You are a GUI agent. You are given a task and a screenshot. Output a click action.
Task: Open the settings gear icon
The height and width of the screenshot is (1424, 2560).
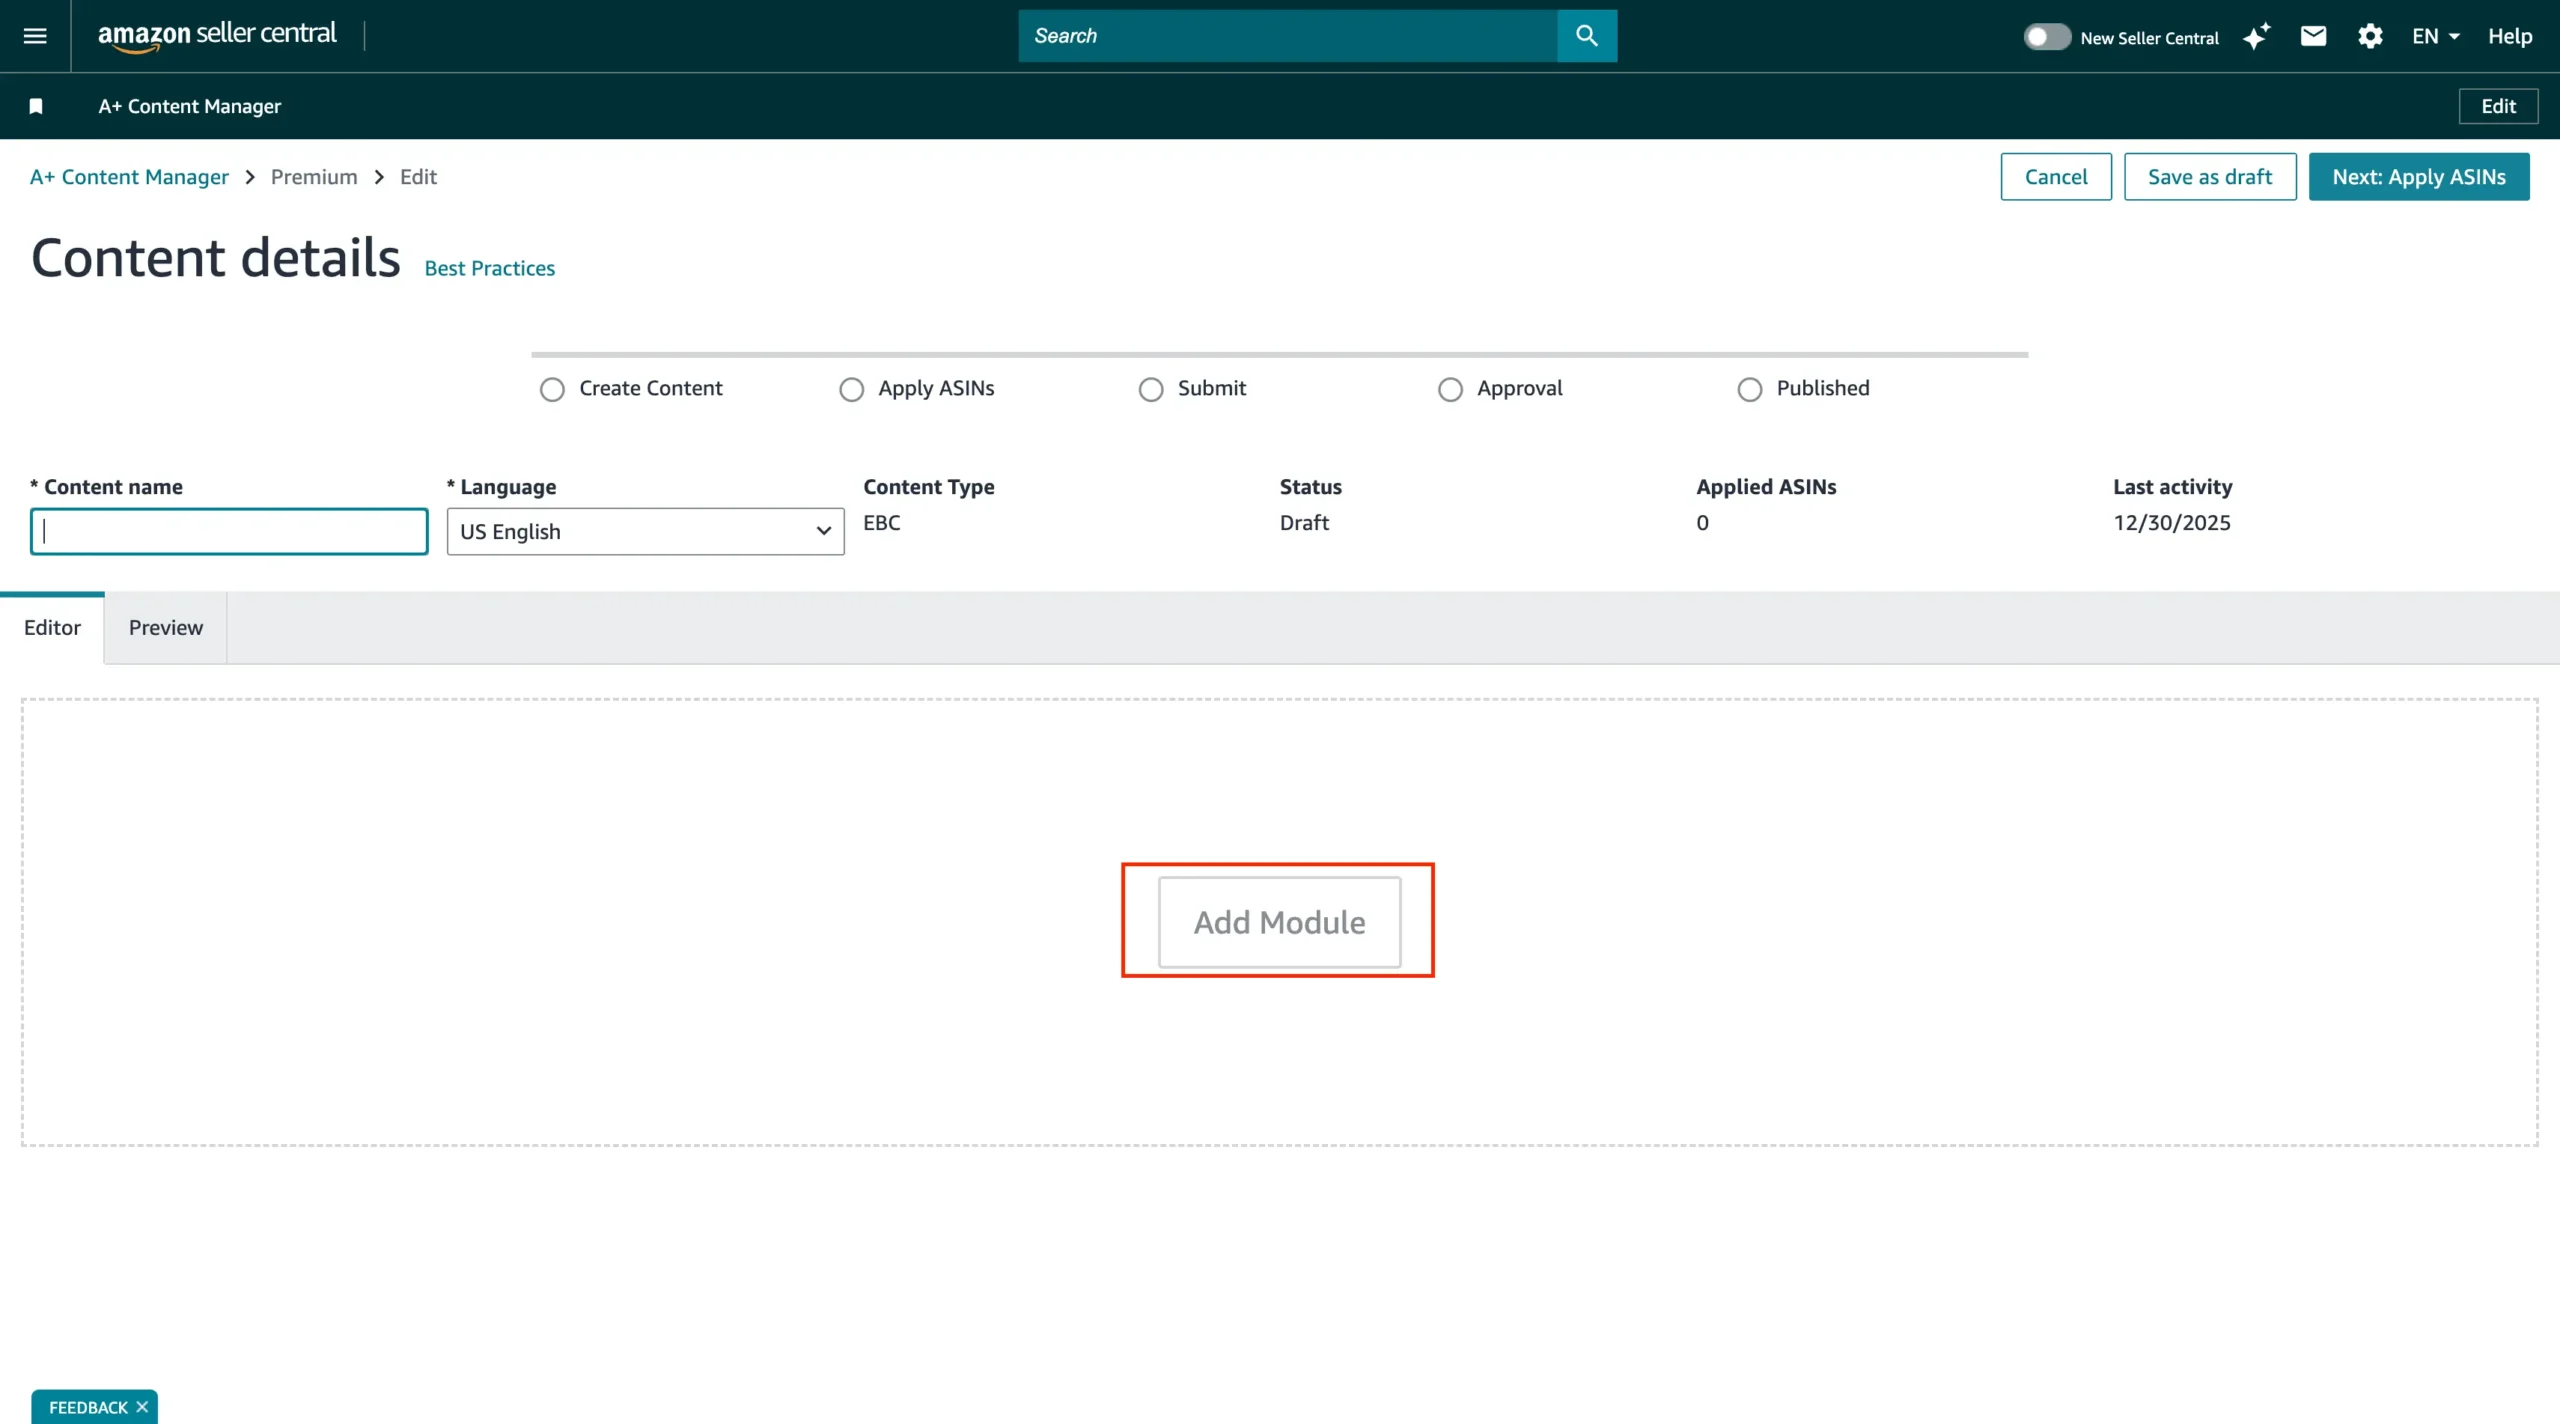(x=2370, y=37)
